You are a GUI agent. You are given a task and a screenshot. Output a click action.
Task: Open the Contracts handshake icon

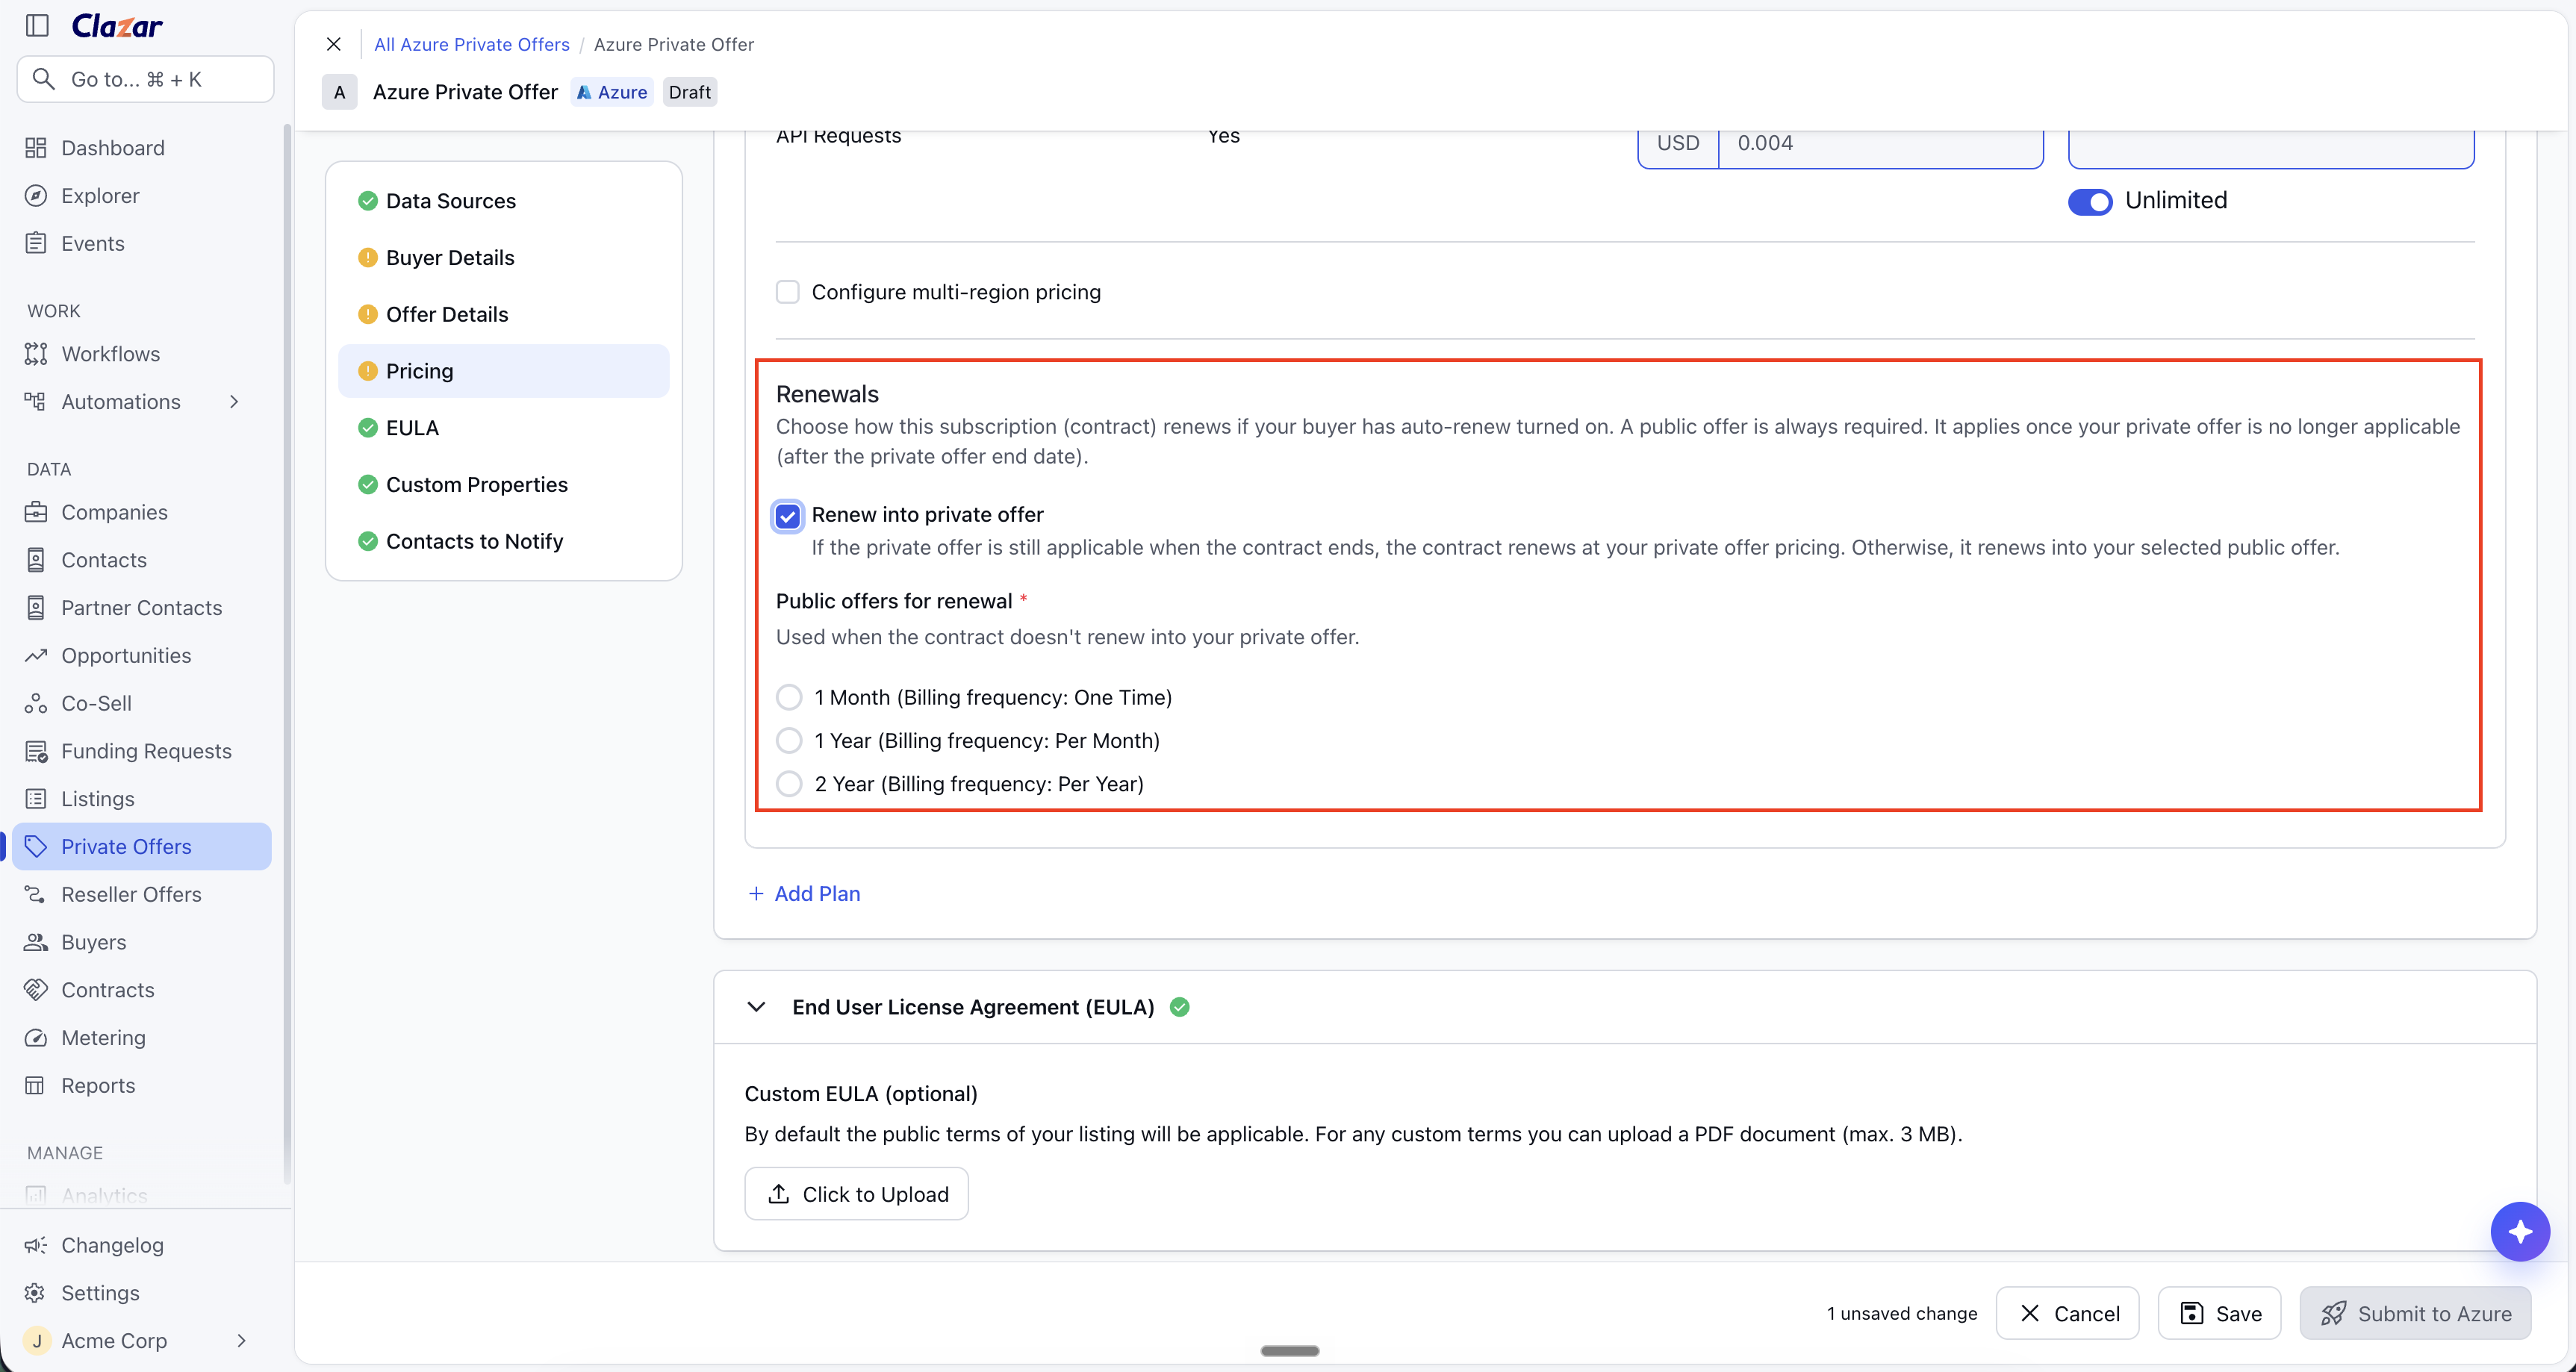coord(36,990)
